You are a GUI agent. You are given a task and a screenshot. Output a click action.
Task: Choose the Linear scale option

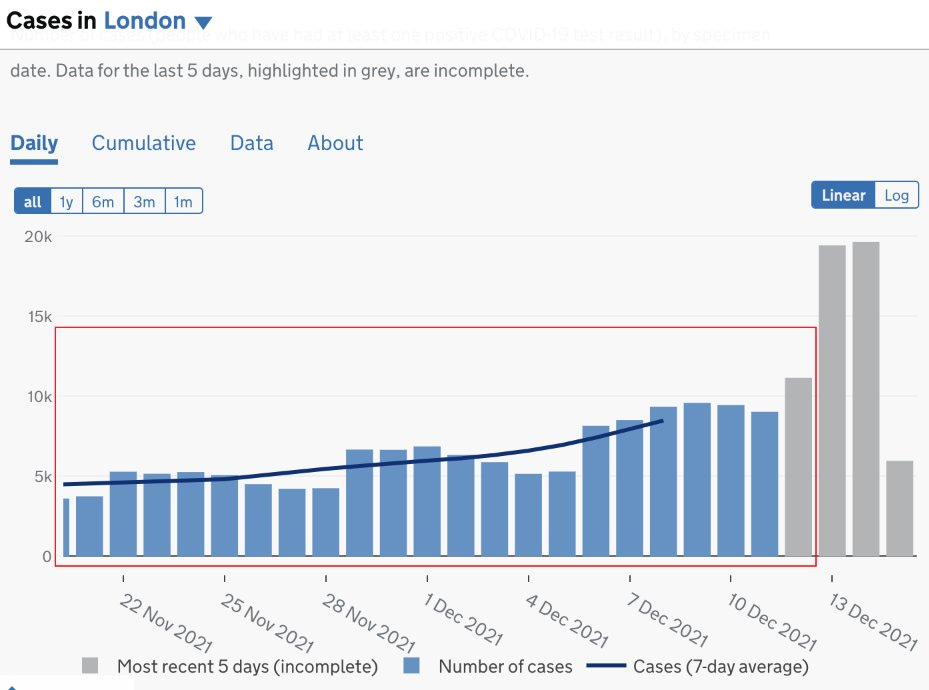843,195
